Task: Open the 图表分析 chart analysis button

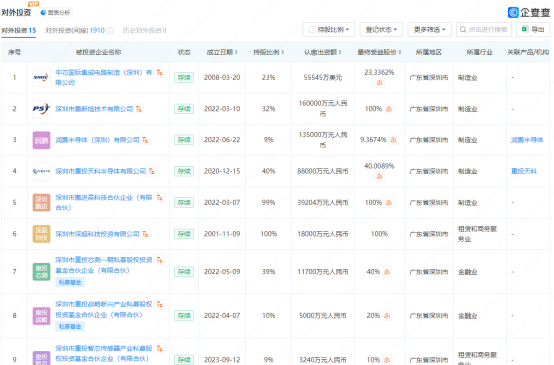Action: (x=55, y=13)
